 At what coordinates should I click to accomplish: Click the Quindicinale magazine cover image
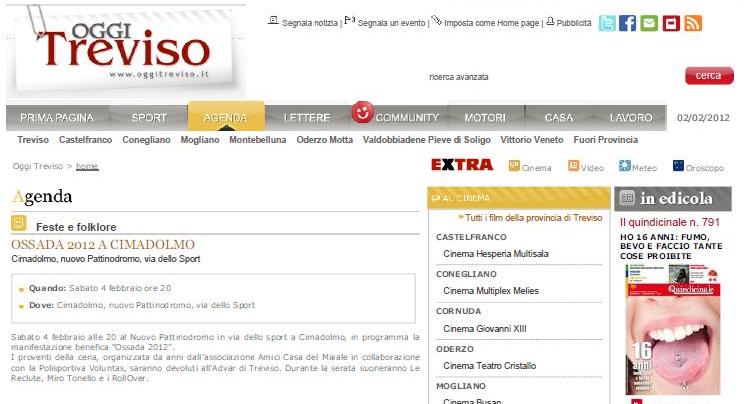coord(673,330)
